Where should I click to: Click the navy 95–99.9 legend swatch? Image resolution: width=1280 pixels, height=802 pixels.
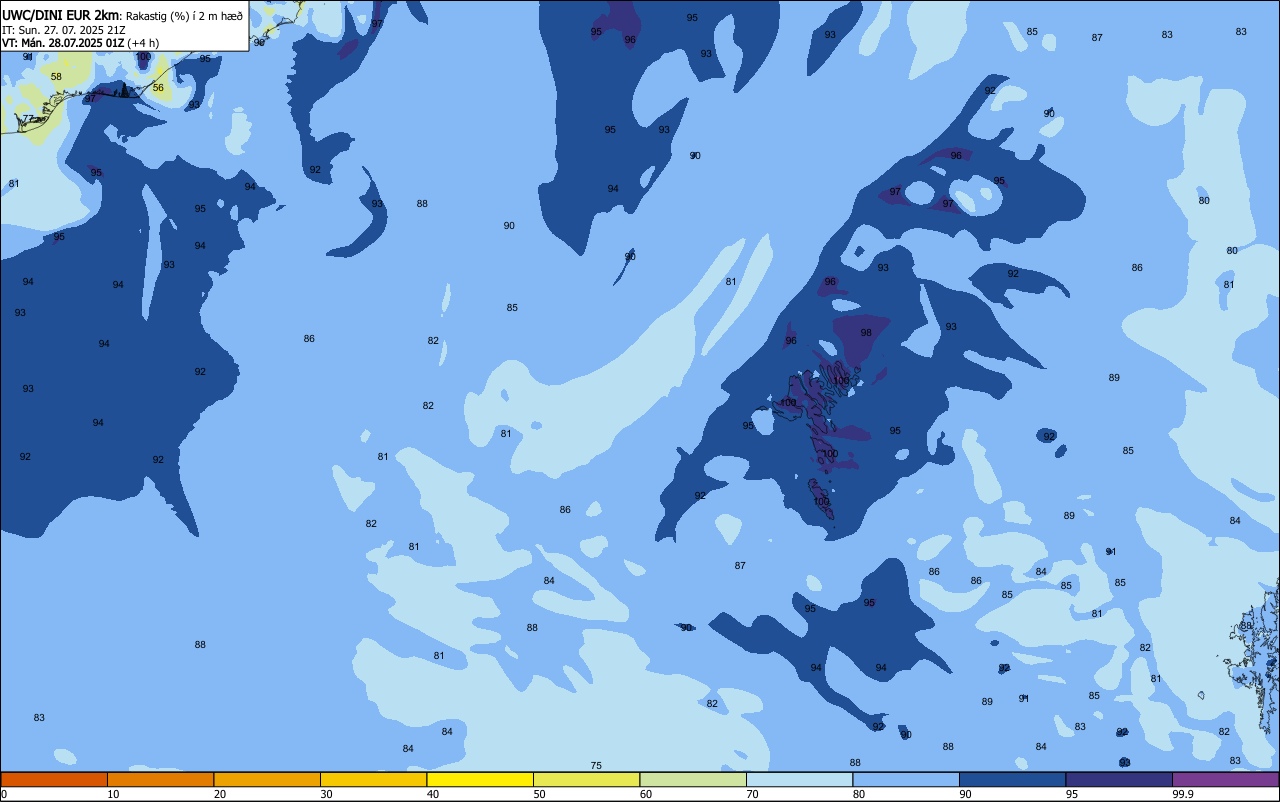(1119, 779)
